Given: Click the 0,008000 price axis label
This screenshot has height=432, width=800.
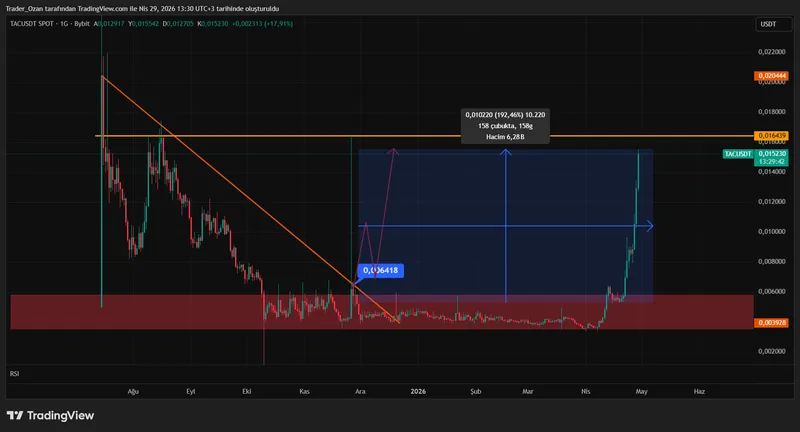Looking at the screenshot, I should [x=771, y=262].
